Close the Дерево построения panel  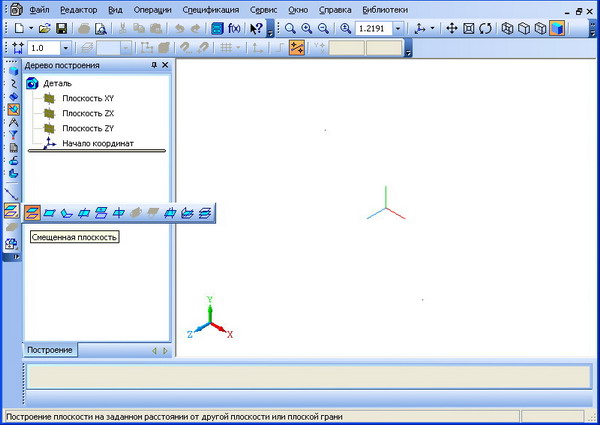tap(165, 66)
